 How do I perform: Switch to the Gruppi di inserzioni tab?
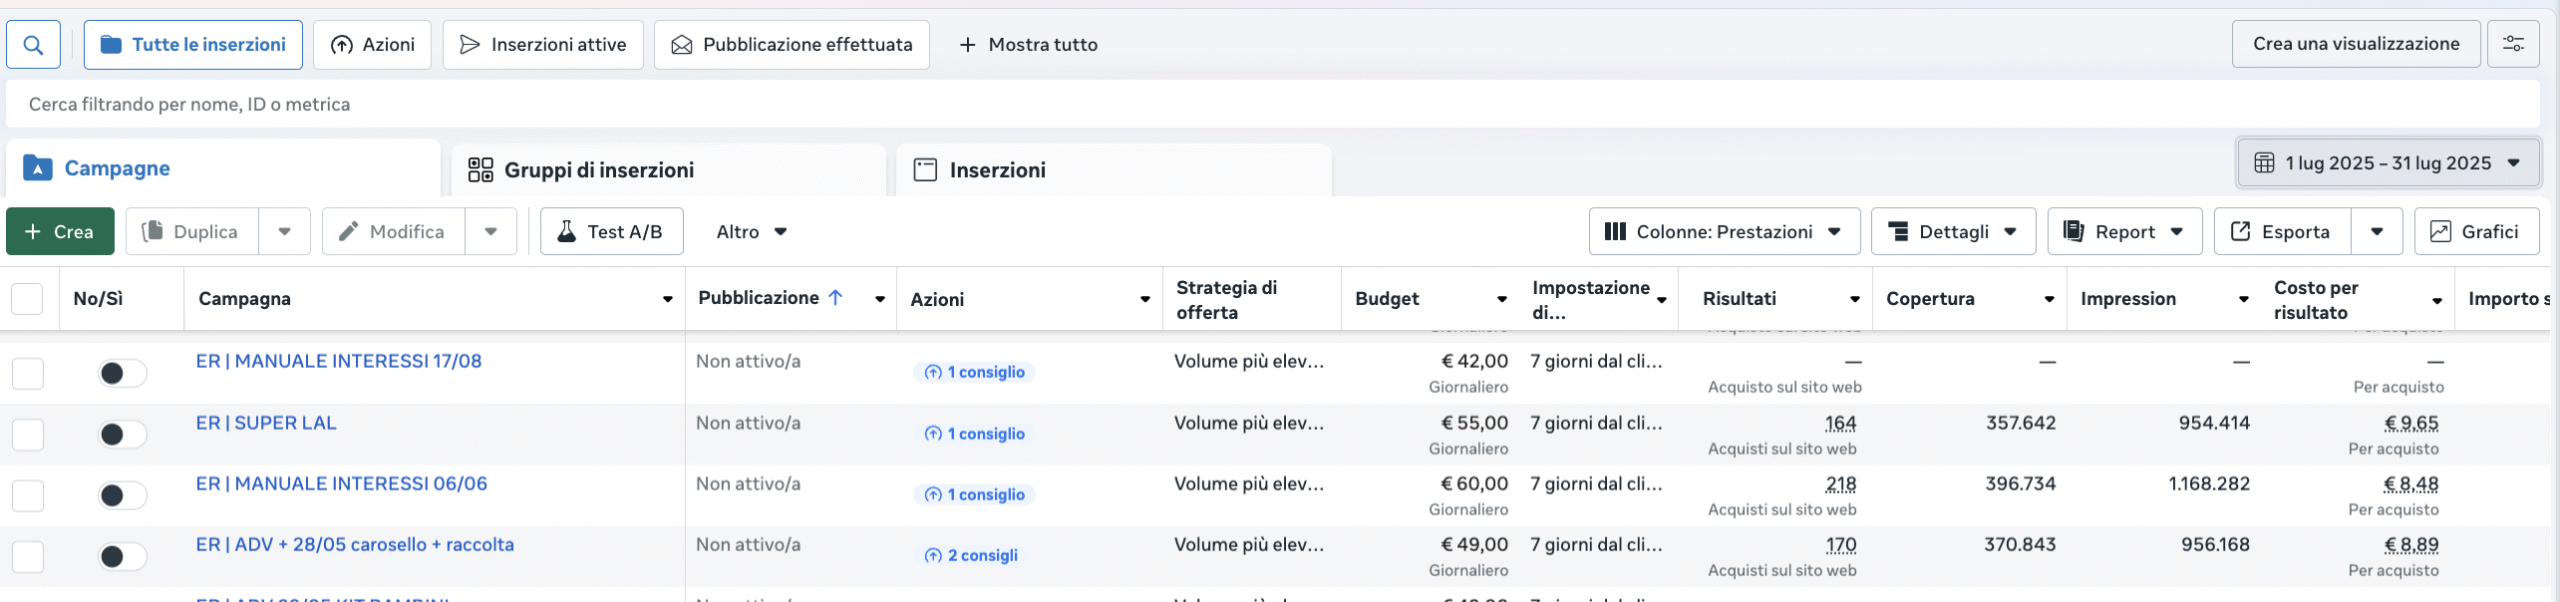point(598,170)
